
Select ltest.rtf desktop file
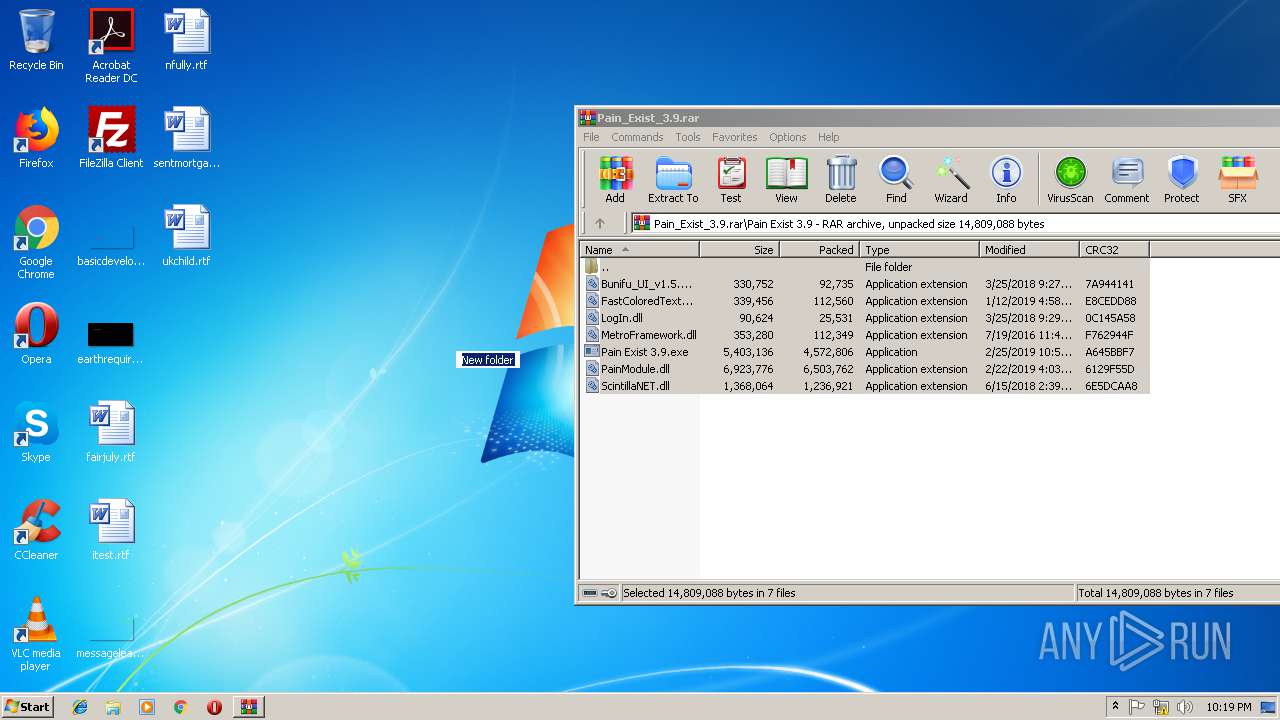(x=111, y=530)
